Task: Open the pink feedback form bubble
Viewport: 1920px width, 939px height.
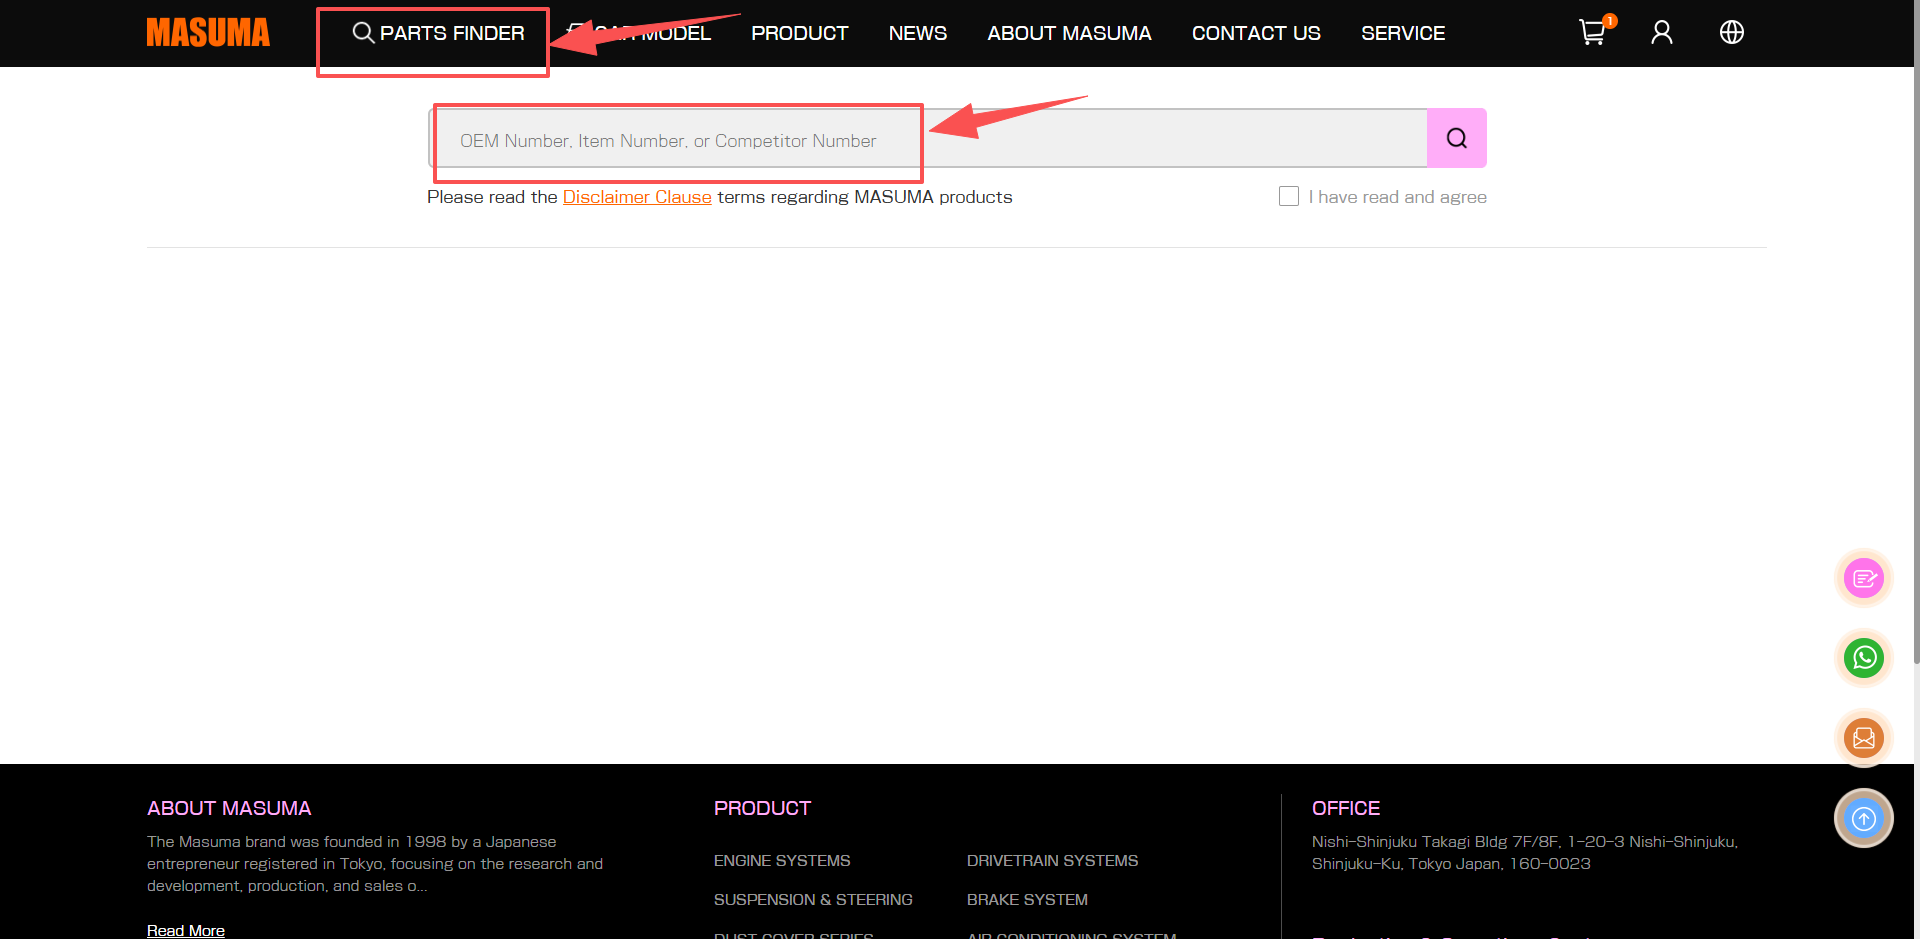Action: (x=1864, y=578)
